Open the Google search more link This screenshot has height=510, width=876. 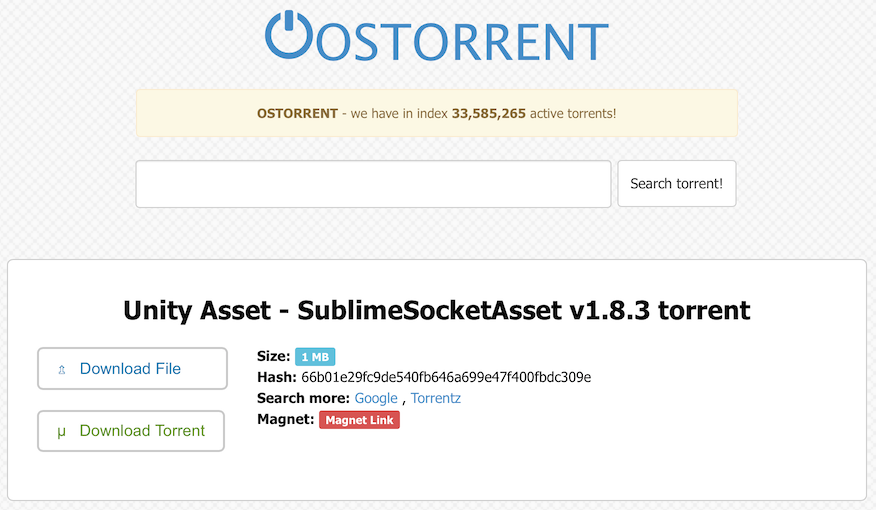[x=376, y=398]
